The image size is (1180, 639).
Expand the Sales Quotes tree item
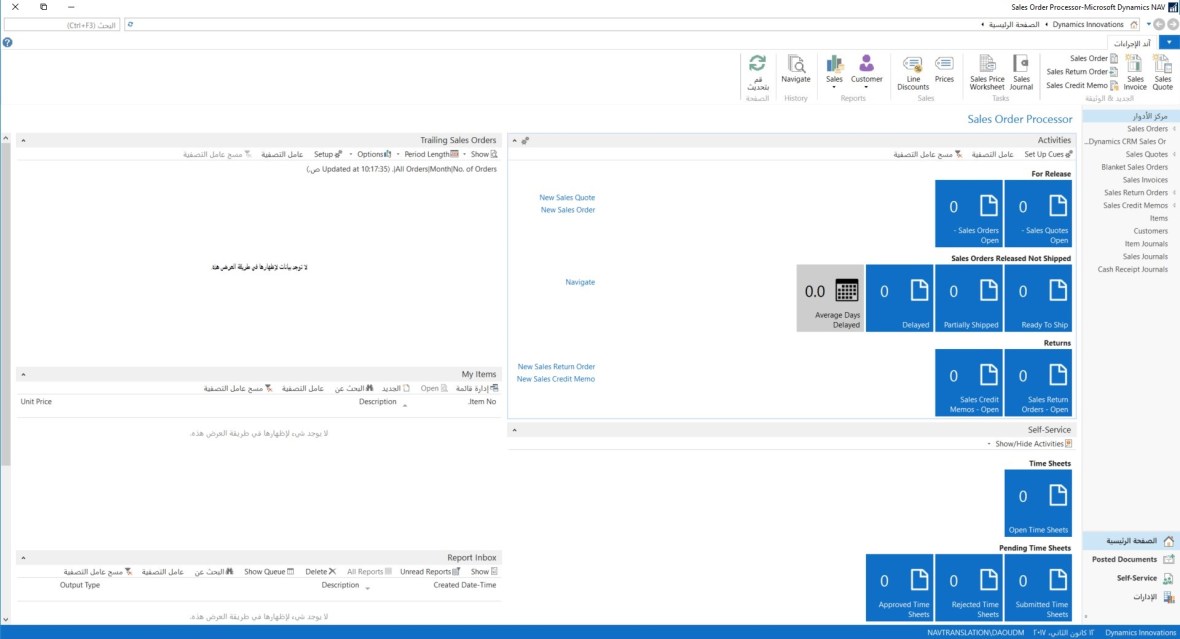tap(1174, 155)
